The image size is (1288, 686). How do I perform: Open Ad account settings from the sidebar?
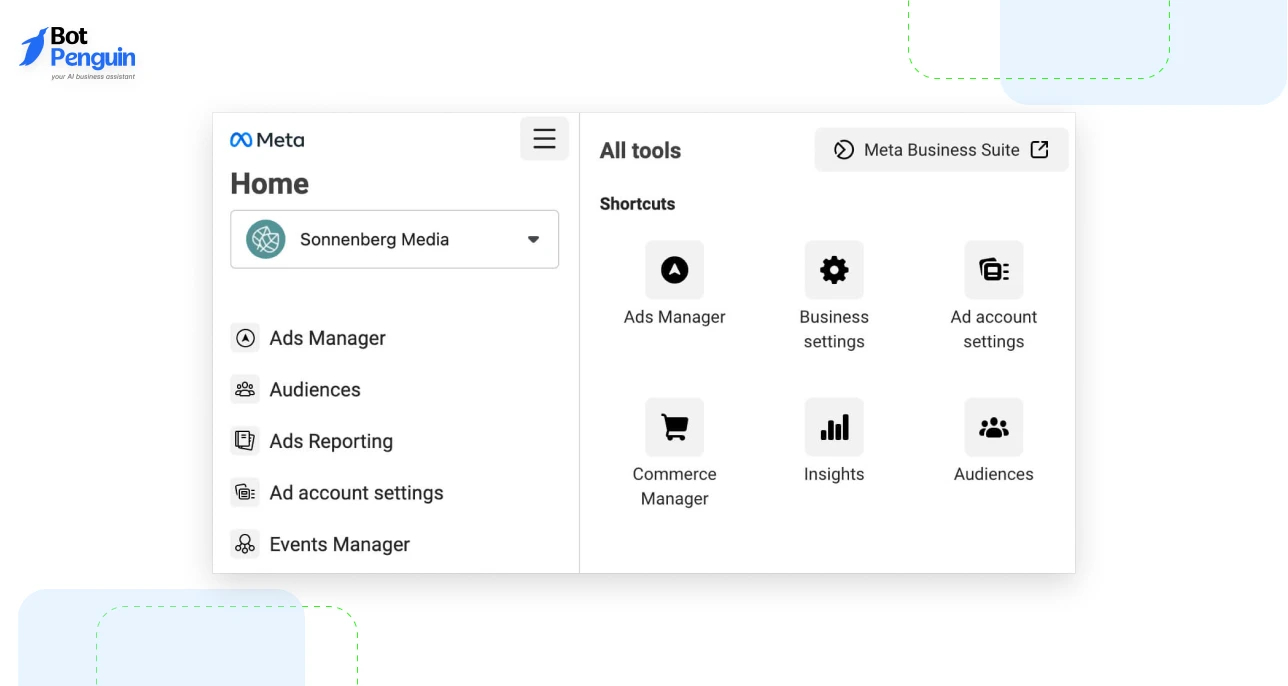click(356, 492)
